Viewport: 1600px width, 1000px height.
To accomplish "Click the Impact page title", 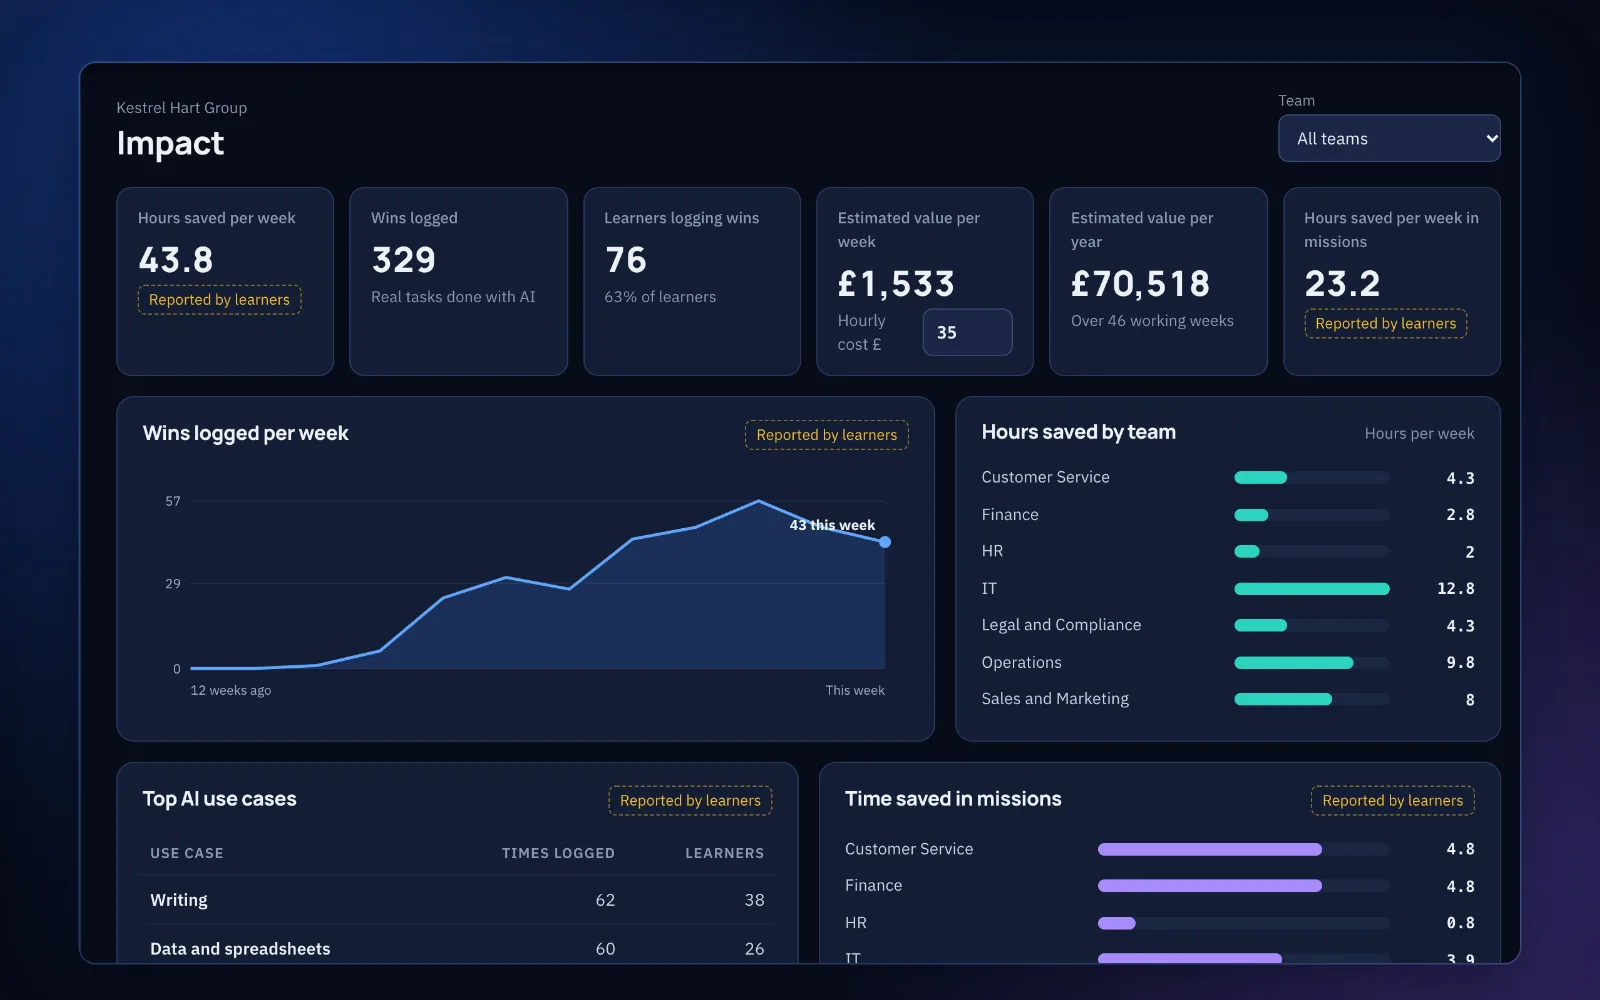I will pyautogui.click(x=170, y=143).
